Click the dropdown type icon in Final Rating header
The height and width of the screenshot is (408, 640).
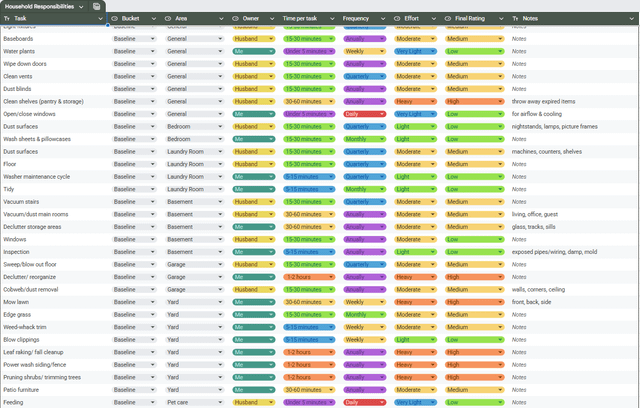tap(448, 18)
